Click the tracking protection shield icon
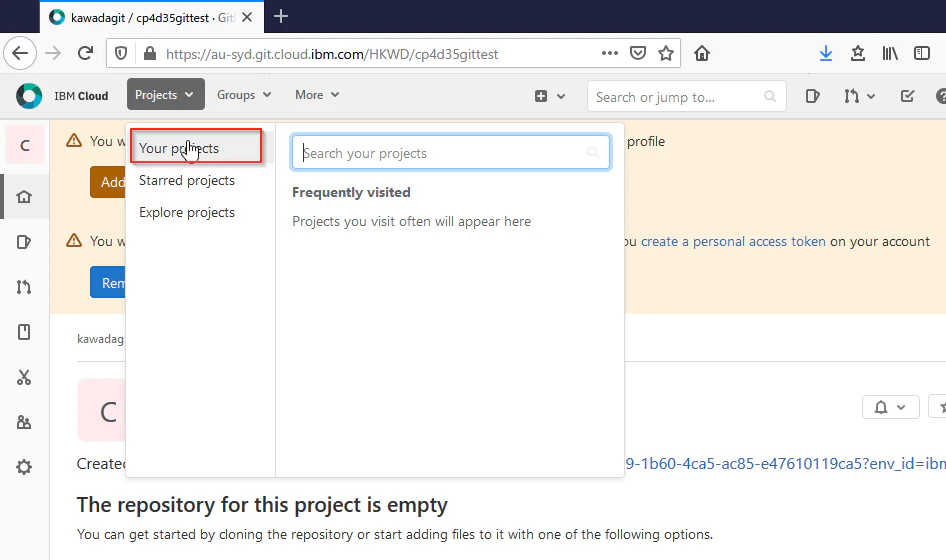 [x=121, y=54]
